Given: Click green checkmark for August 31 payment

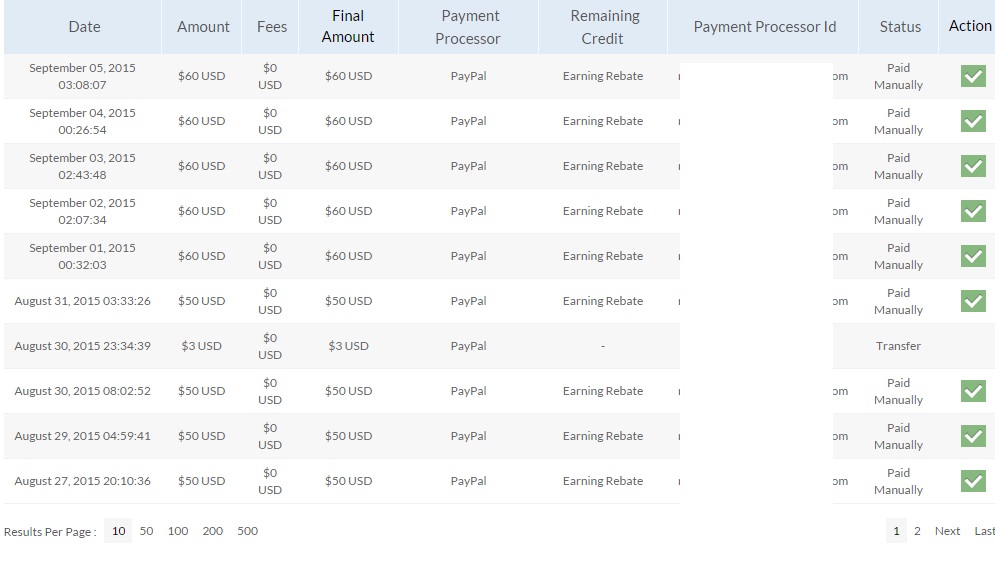Looking at the screenshot, I should coord(972,301).
